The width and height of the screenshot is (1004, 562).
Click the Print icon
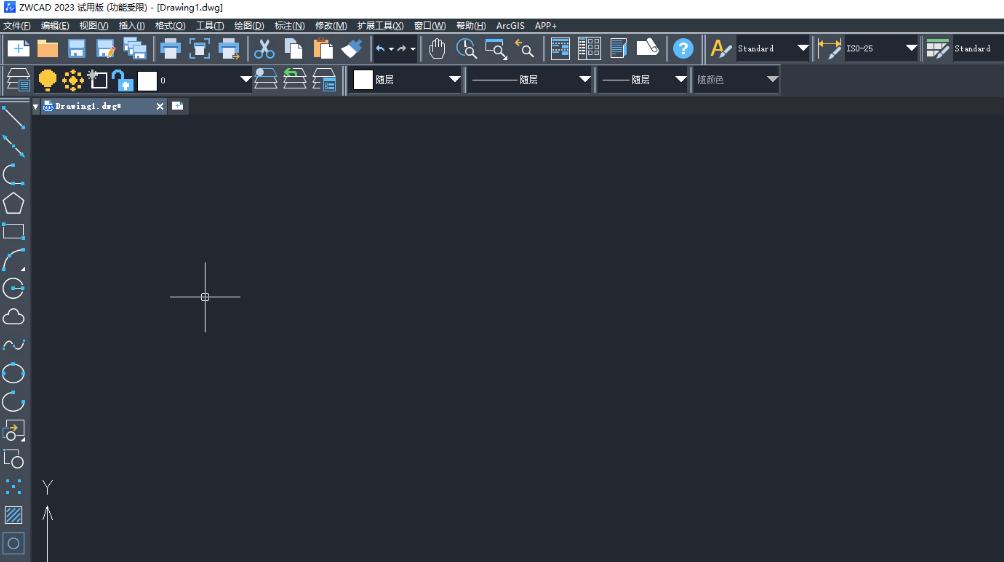point(170,49)
